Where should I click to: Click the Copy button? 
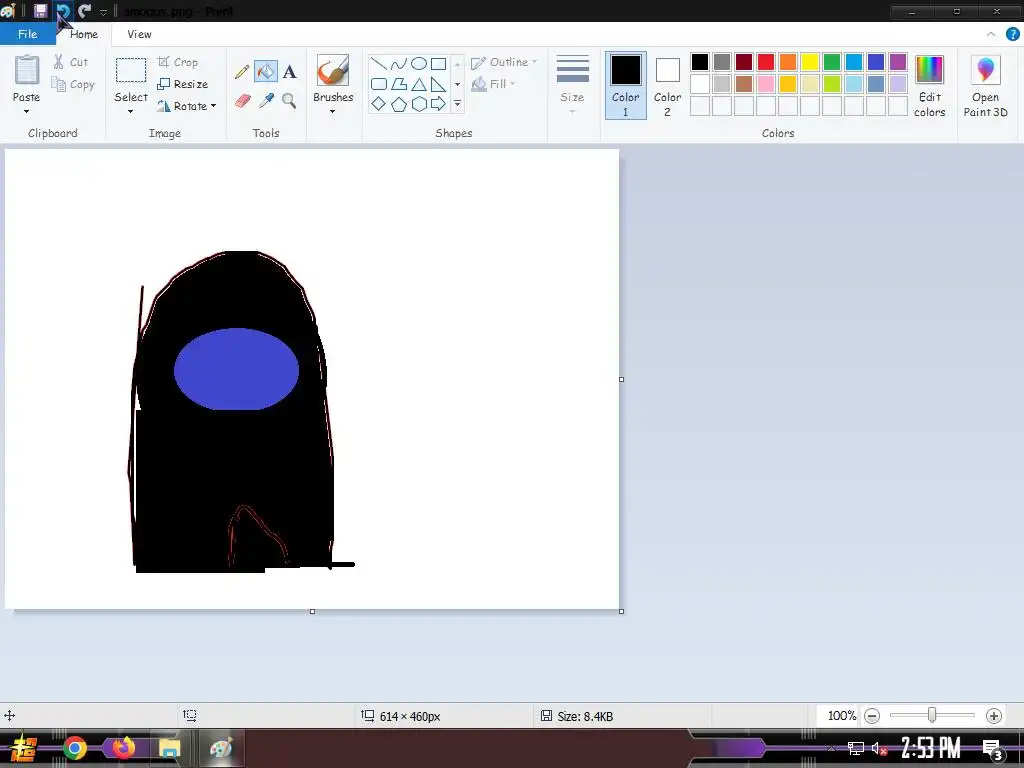click(73, 84)
